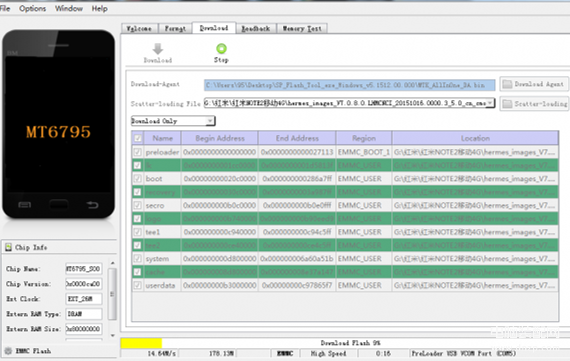Image resolution: width=570 pixels, height=361 pixels.
Task: Switch to the Readback tab
Action: [256, 28]
